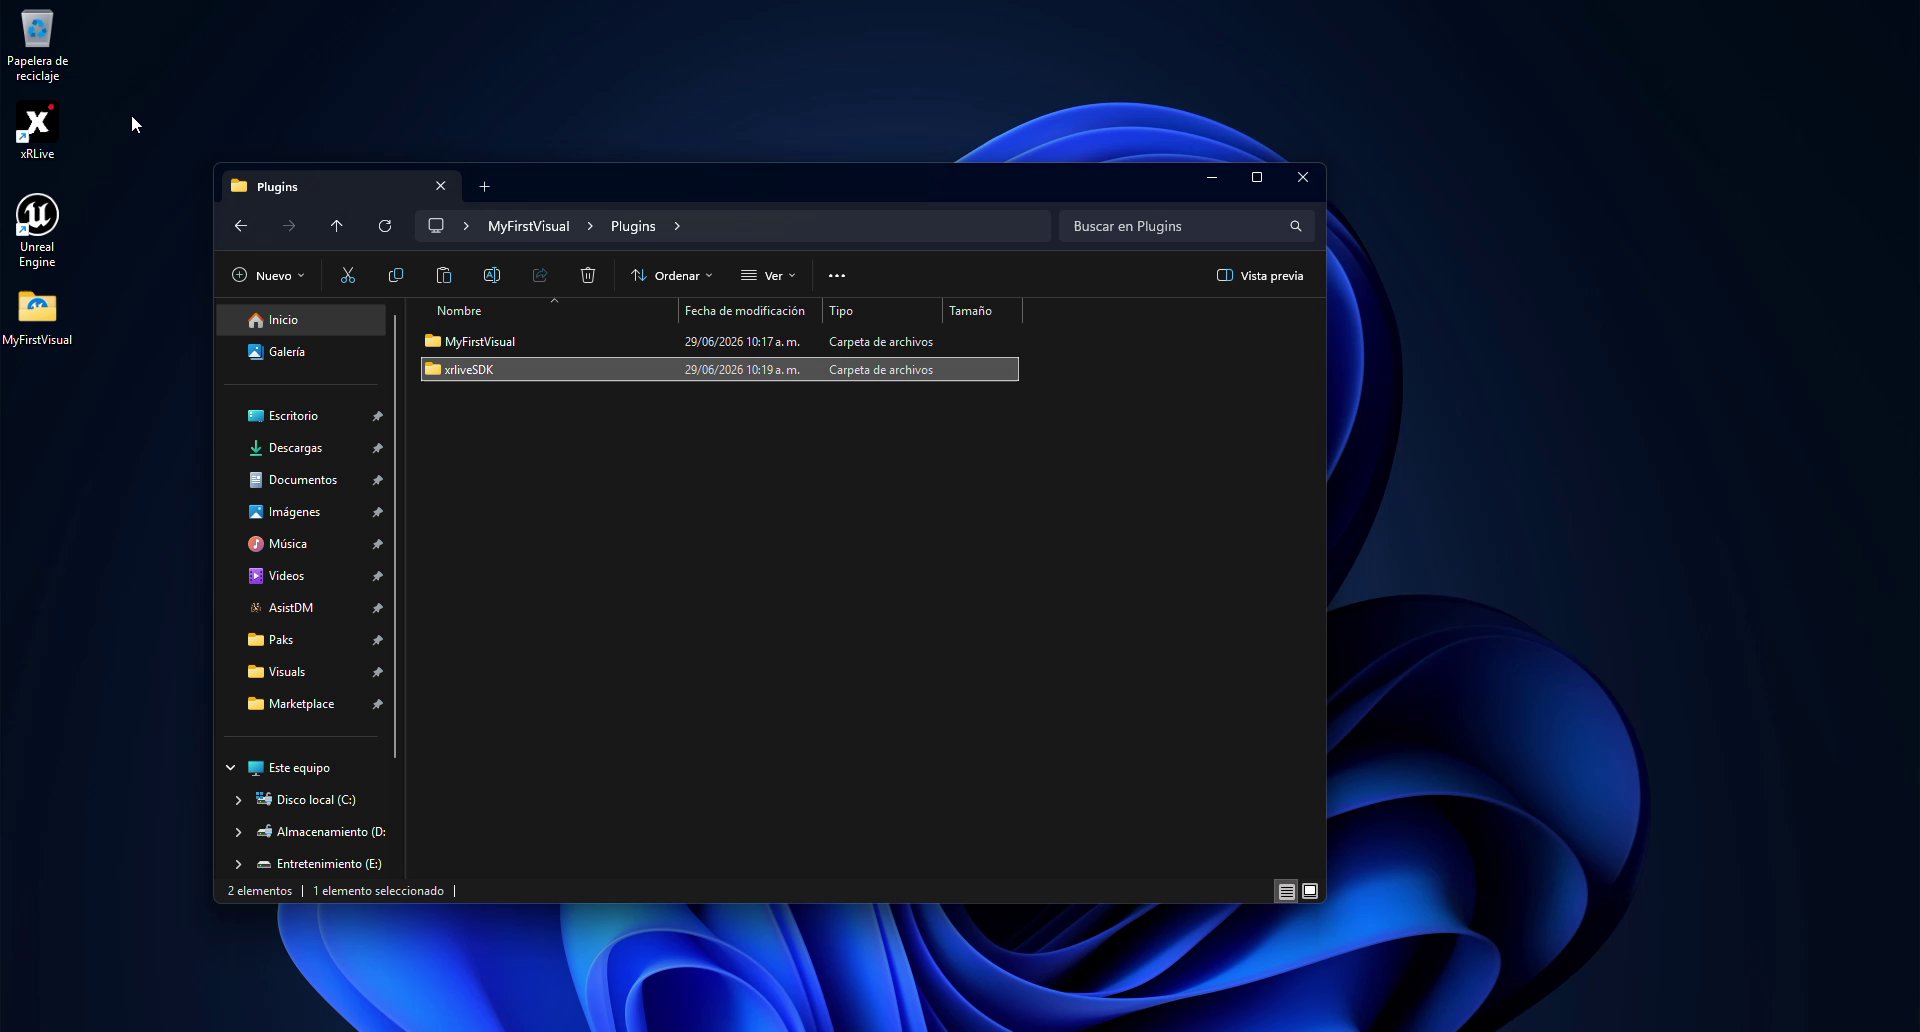
Task: Expand the Entretenimiento (E:) node
Action: 239,864
